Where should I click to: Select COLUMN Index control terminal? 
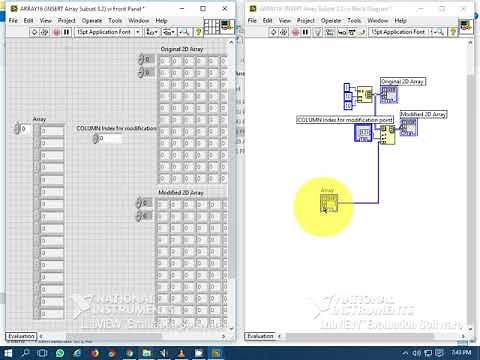click(x=363, y=133)
